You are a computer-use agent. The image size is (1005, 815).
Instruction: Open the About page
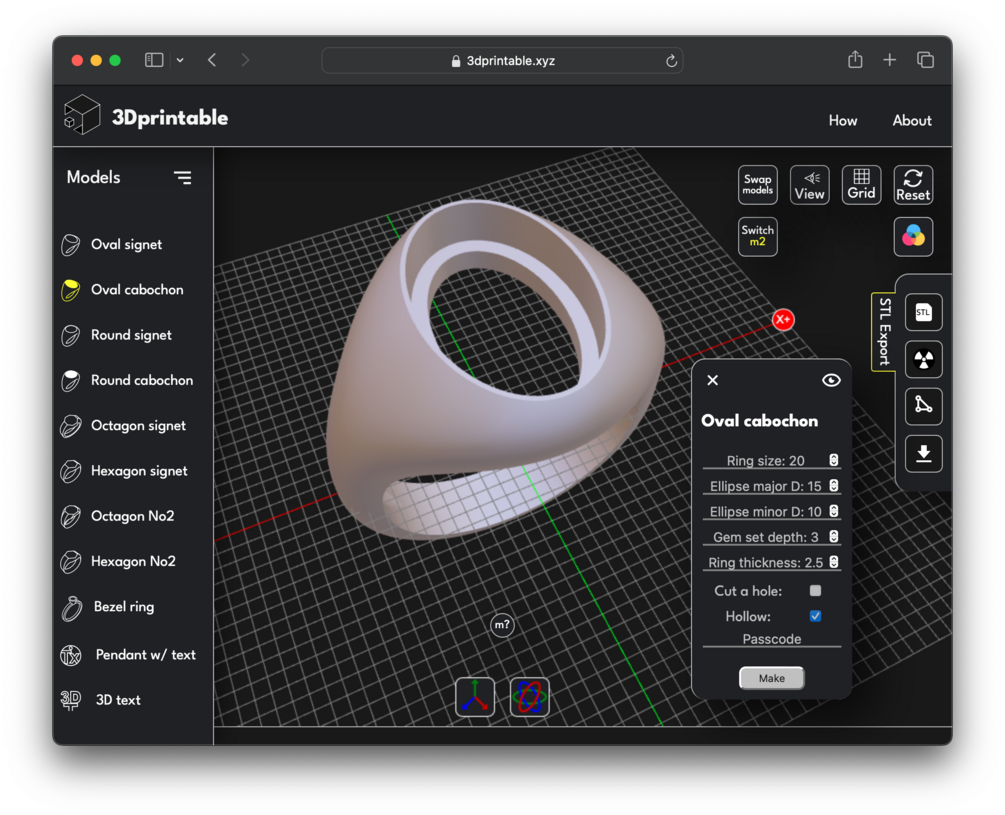click(x=912, y=120)
